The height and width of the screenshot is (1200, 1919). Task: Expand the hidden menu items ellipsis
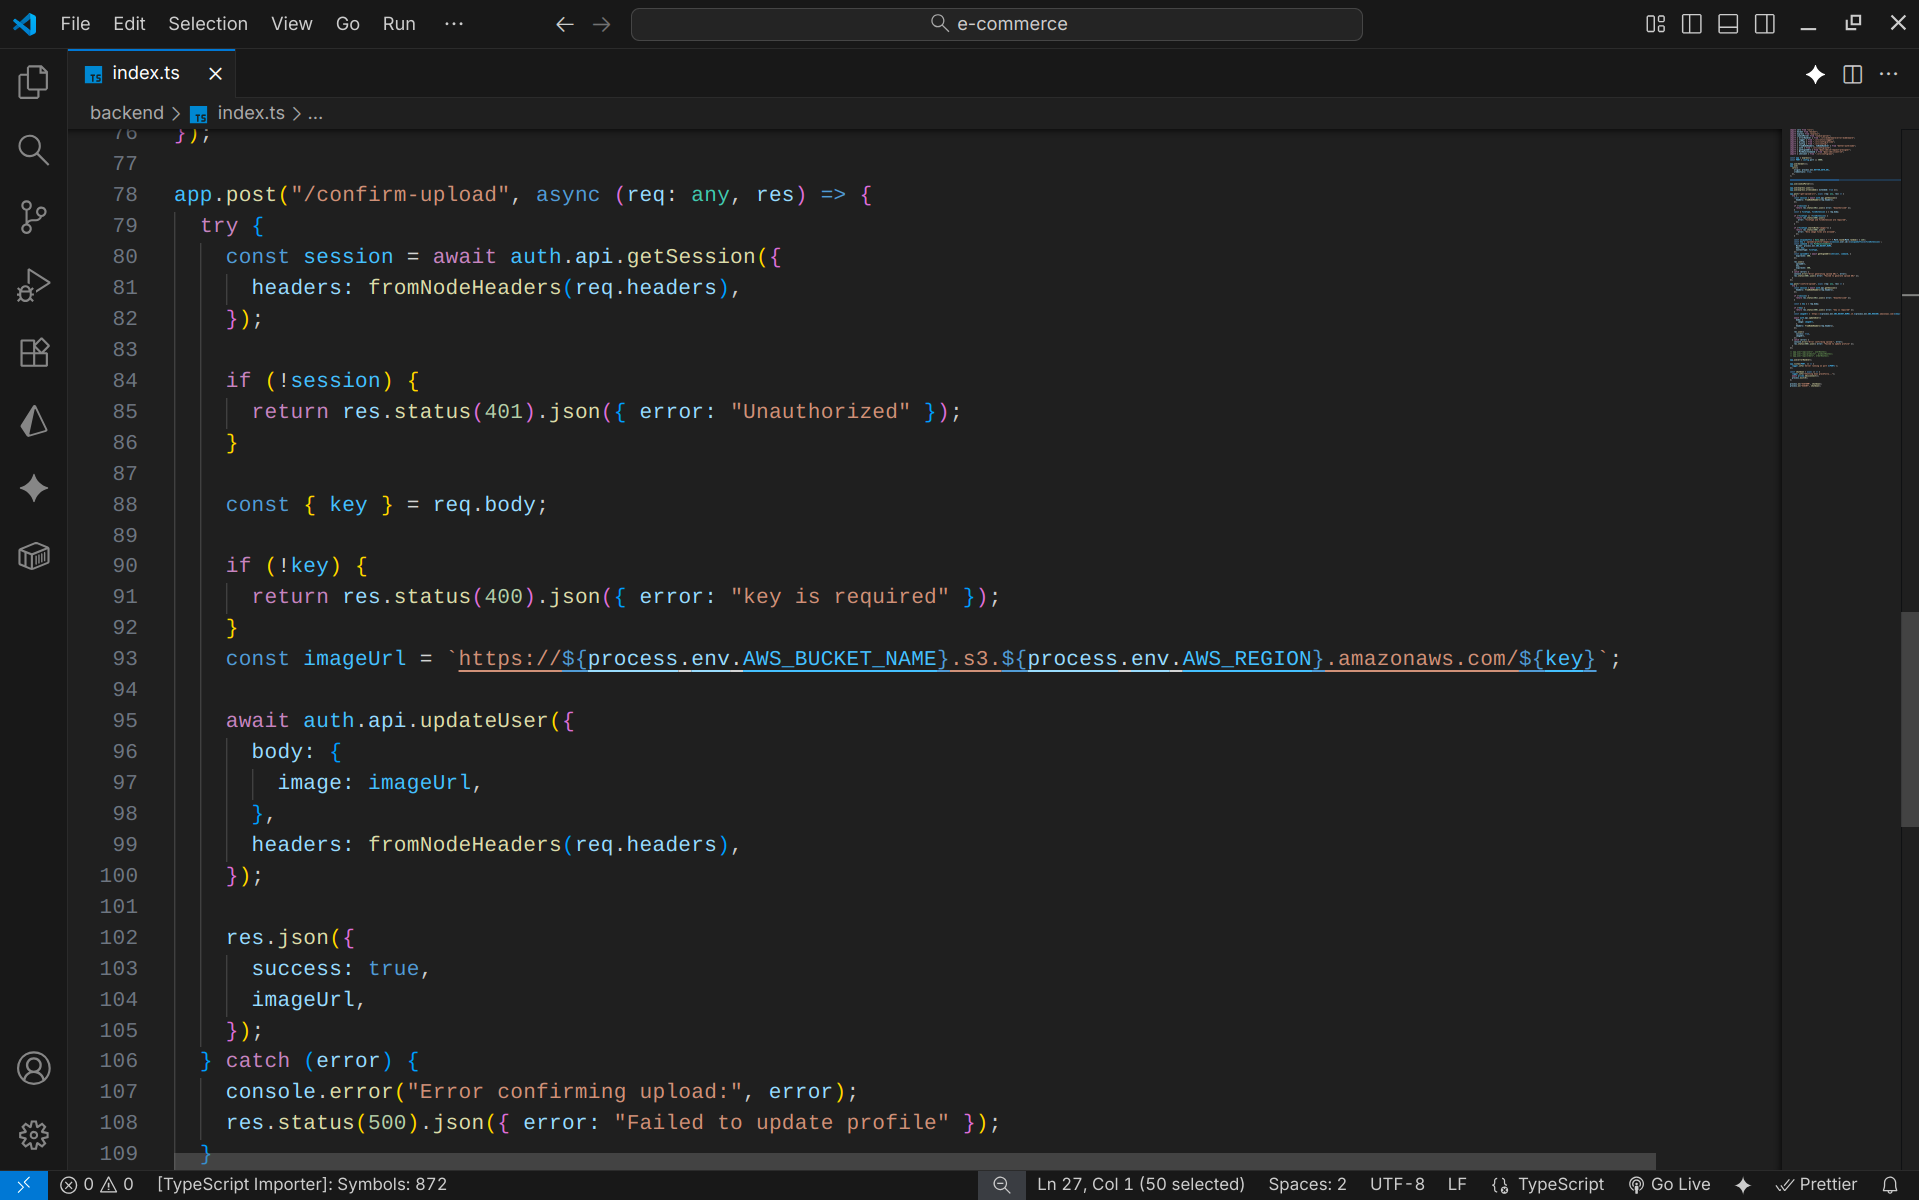tap(453, 24)
